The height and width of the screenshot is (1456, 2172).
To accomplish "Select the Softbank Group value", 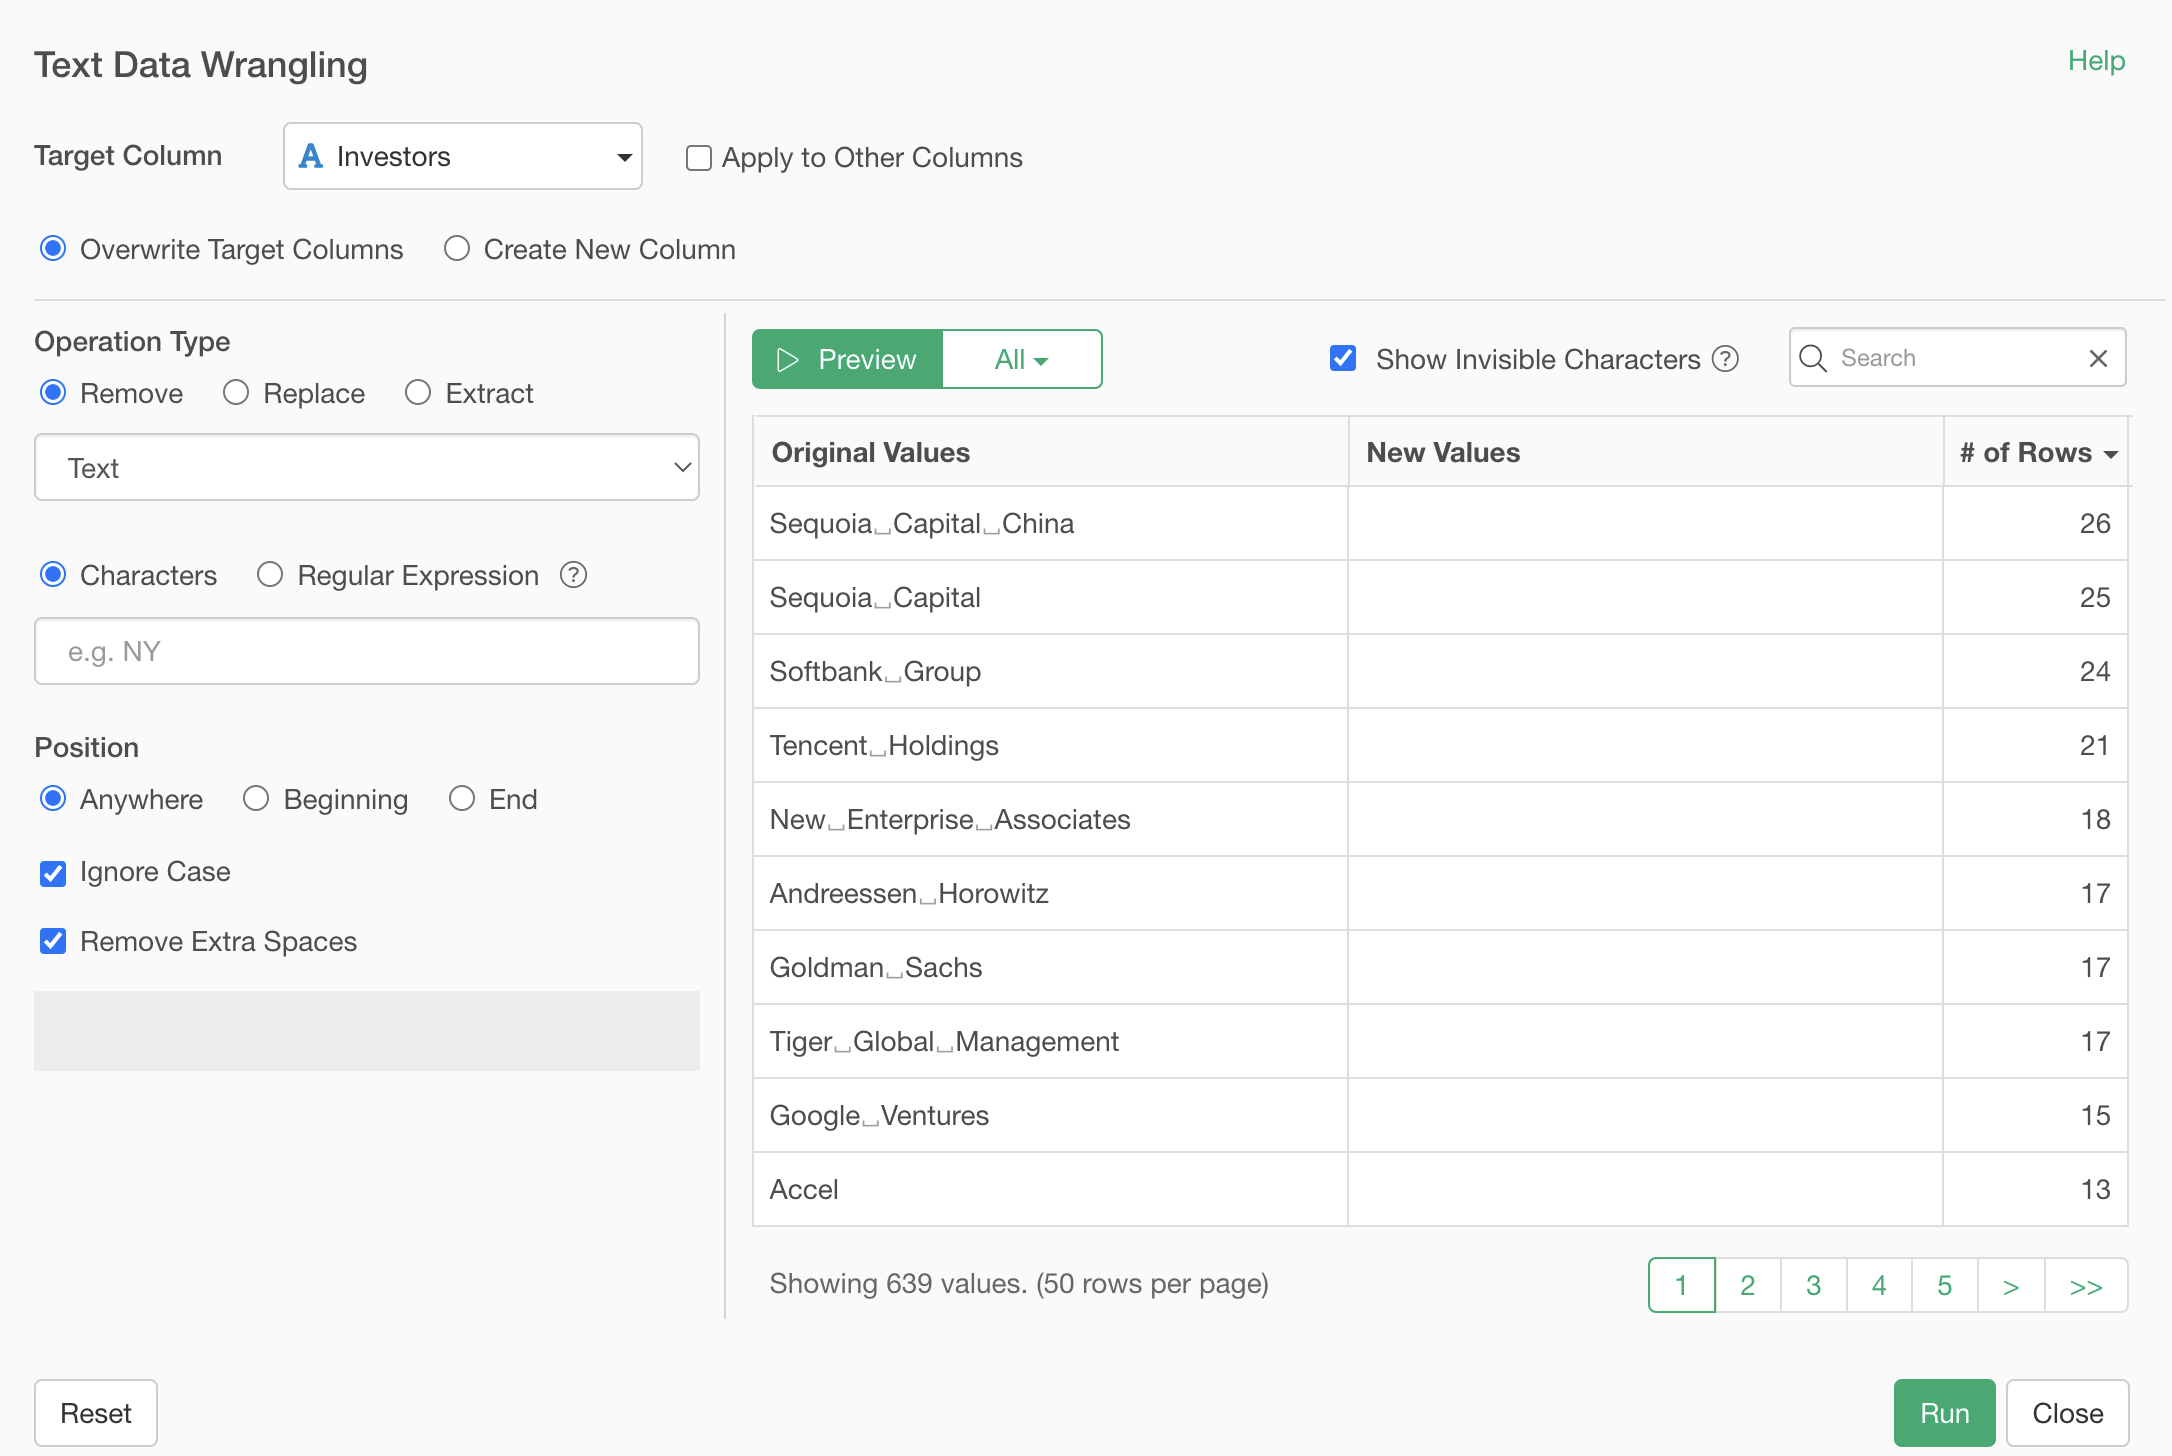I will (x=875, y=671).
